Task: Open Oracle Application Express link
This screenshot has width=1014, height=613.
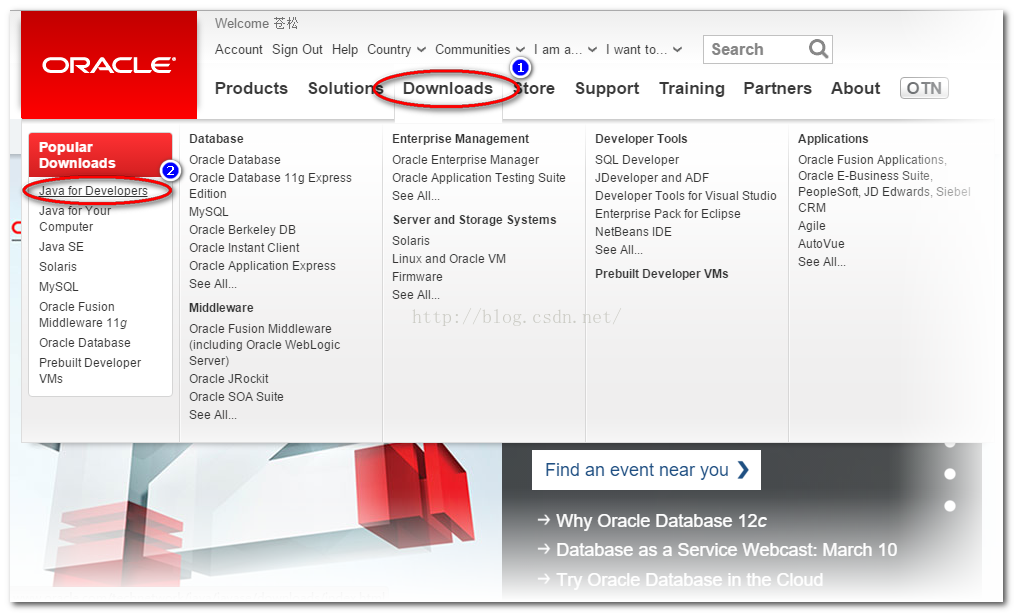Action: click(x=263, y=266)
